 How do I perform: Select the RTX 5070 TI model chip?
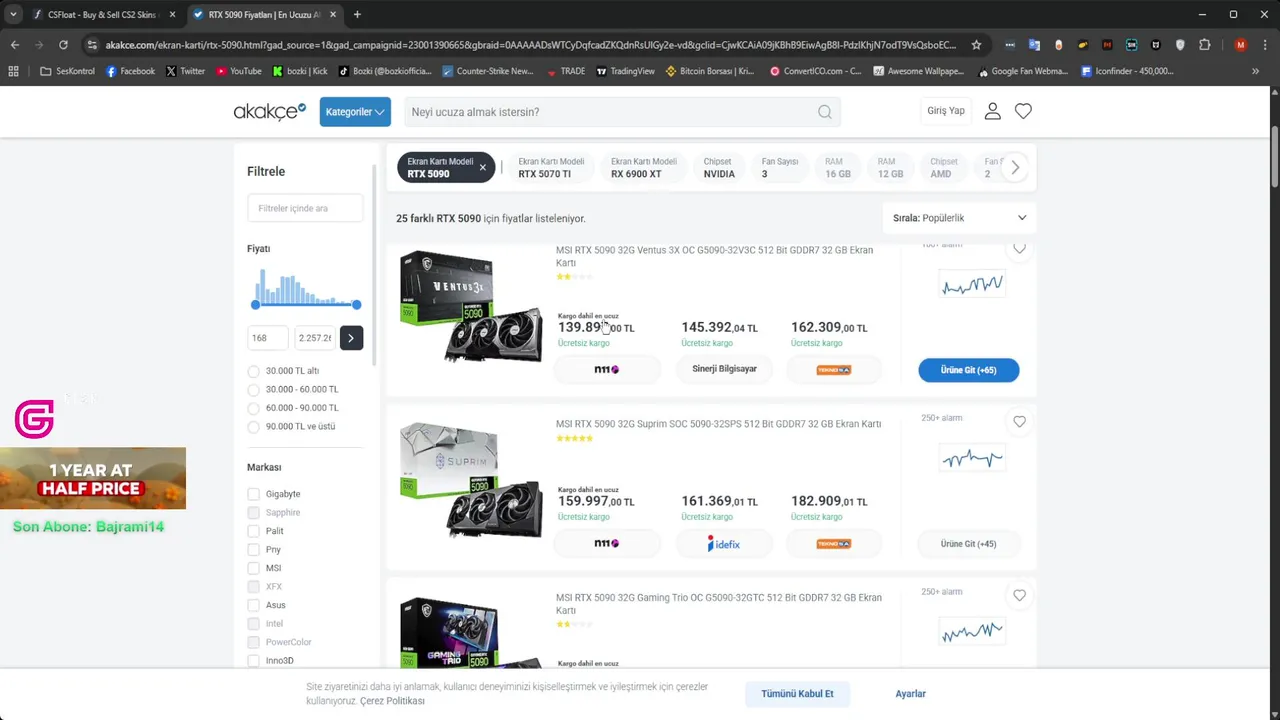click(x=551, y=168)
